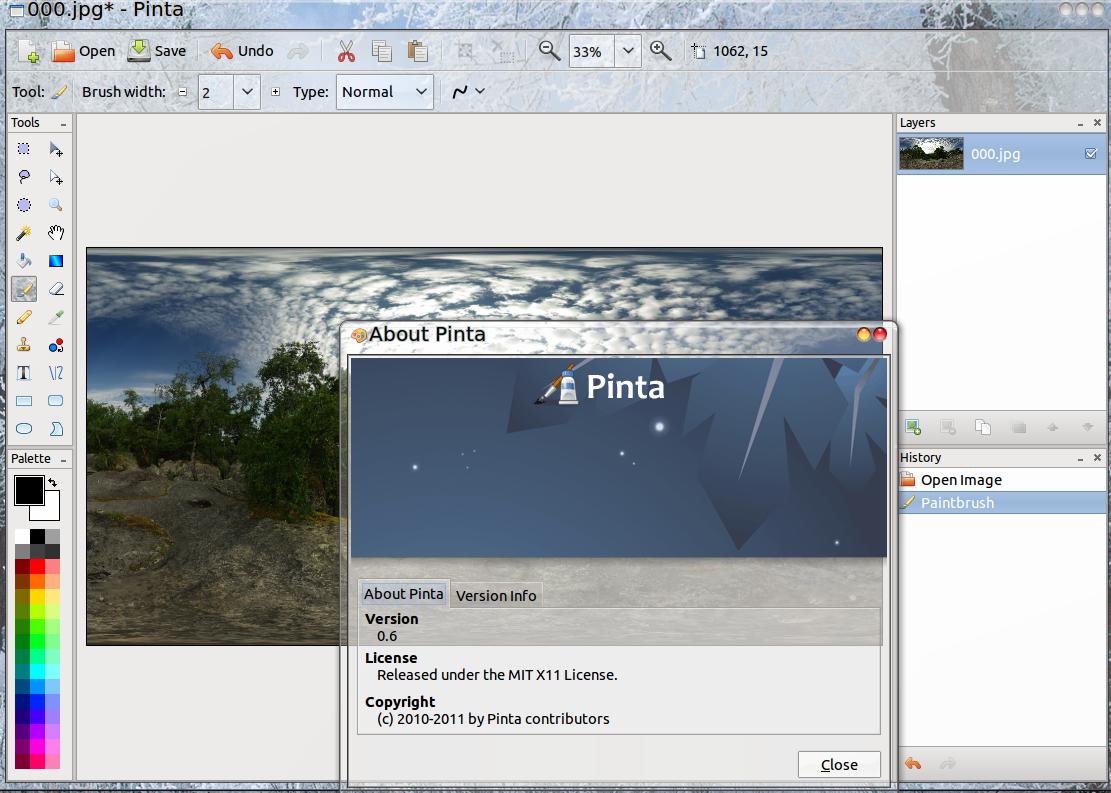The height and width of the screenshot is (793, 1111).
Task: Open the current Tool selector
Action: coord(60,91)
